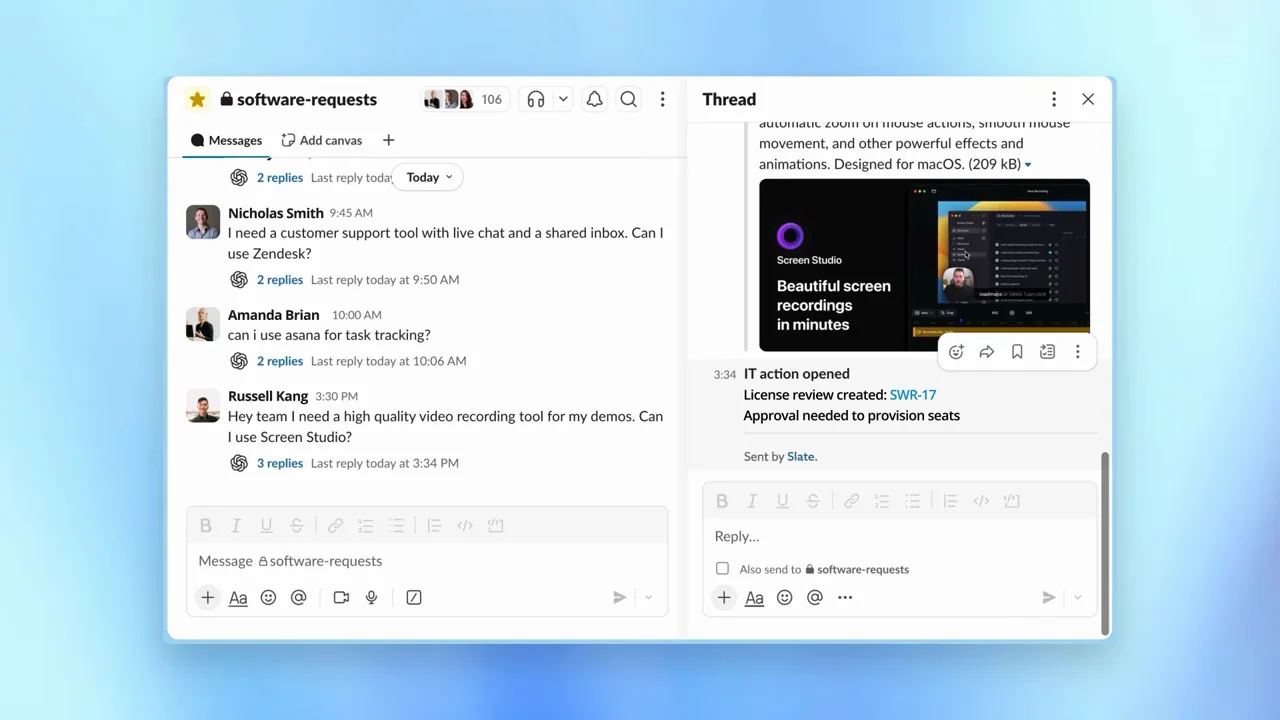
Task: Toggle bold in channel message composer
Action: pos(205,525)
